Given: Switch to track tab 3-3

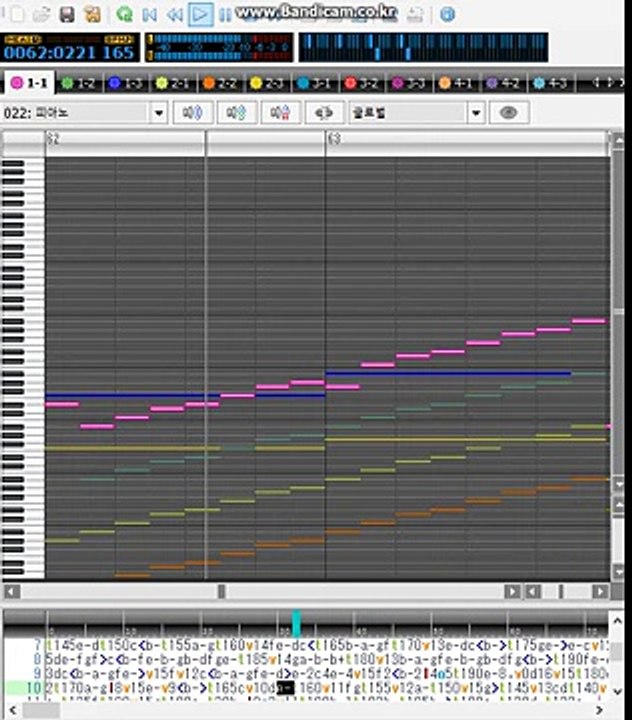Looking at the screenshot, I should tap(409, 83).
